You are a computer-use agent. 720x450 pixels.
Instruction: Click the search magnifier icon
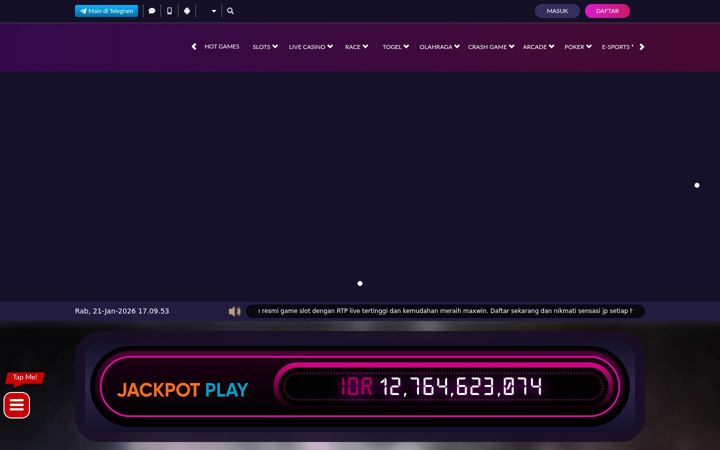[x=231, y=11]
